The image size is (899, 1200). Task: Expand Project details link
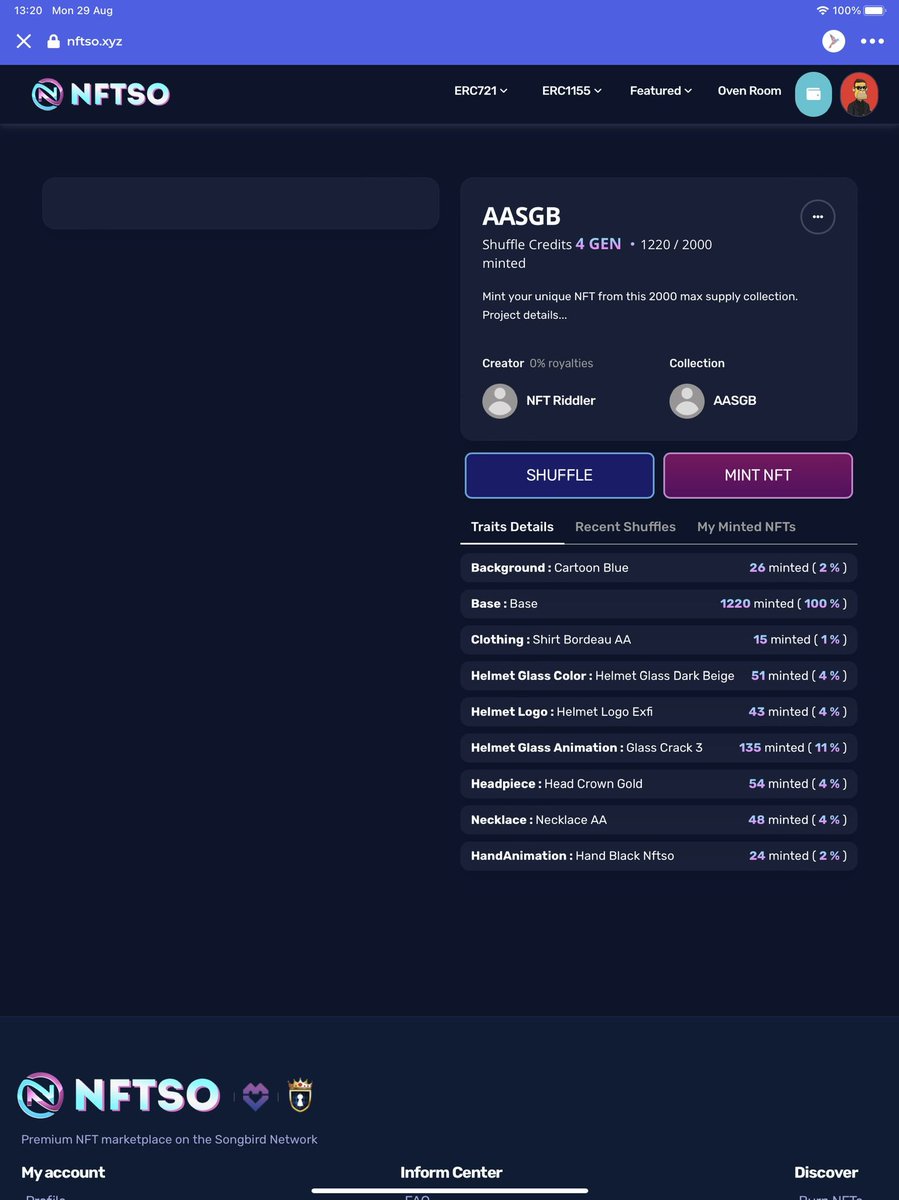[524, 315]
